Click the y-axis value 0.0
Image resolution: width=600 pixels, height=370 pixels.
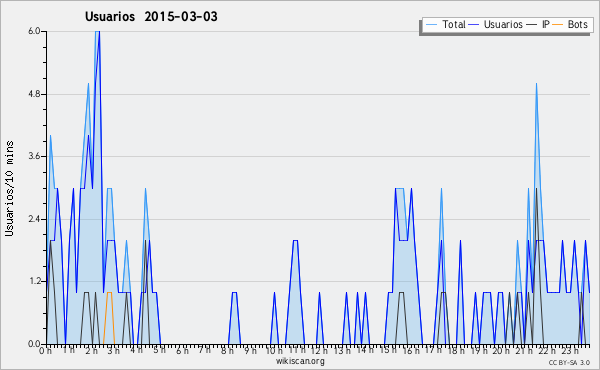coord(34,344)
